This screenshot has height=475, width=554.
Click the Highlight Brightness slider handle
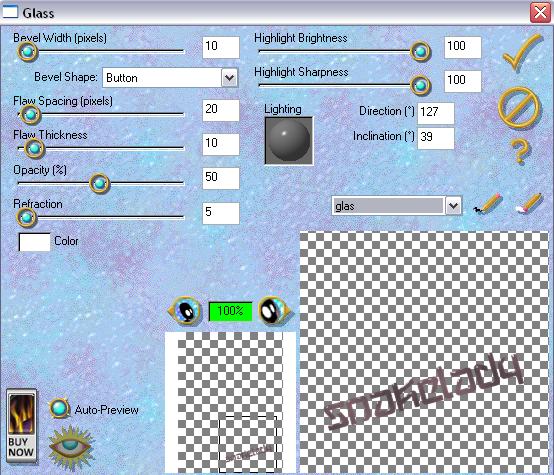[420, 52]
